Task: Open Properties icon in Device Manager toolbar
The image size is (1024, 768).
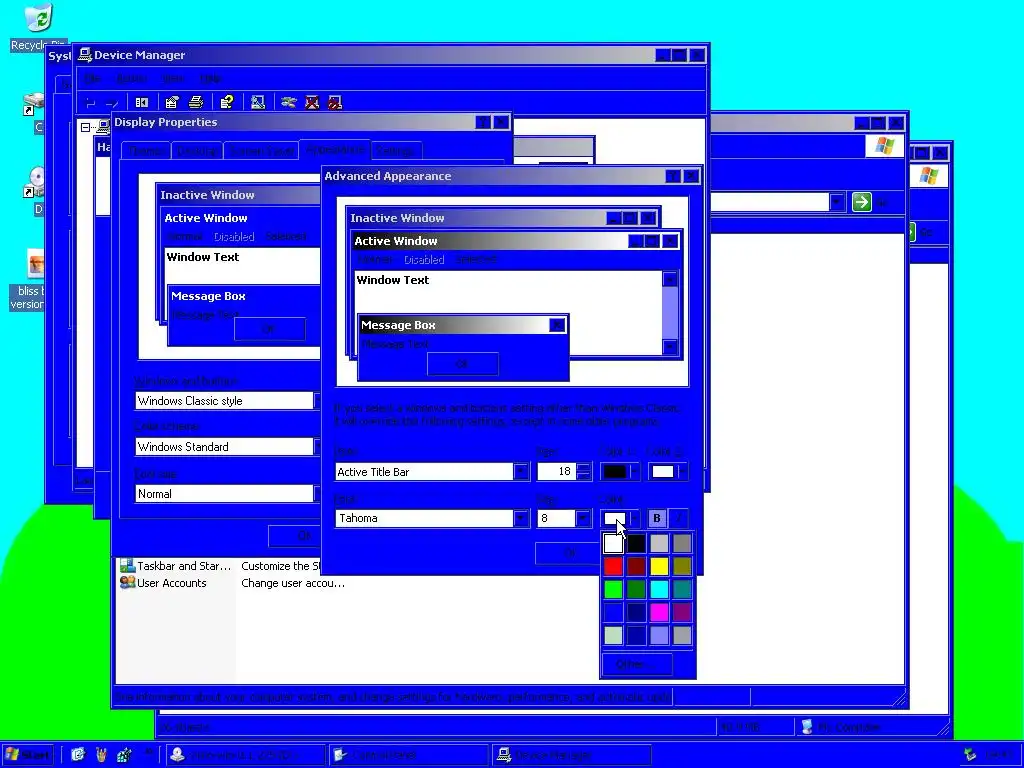Action: 172,102
